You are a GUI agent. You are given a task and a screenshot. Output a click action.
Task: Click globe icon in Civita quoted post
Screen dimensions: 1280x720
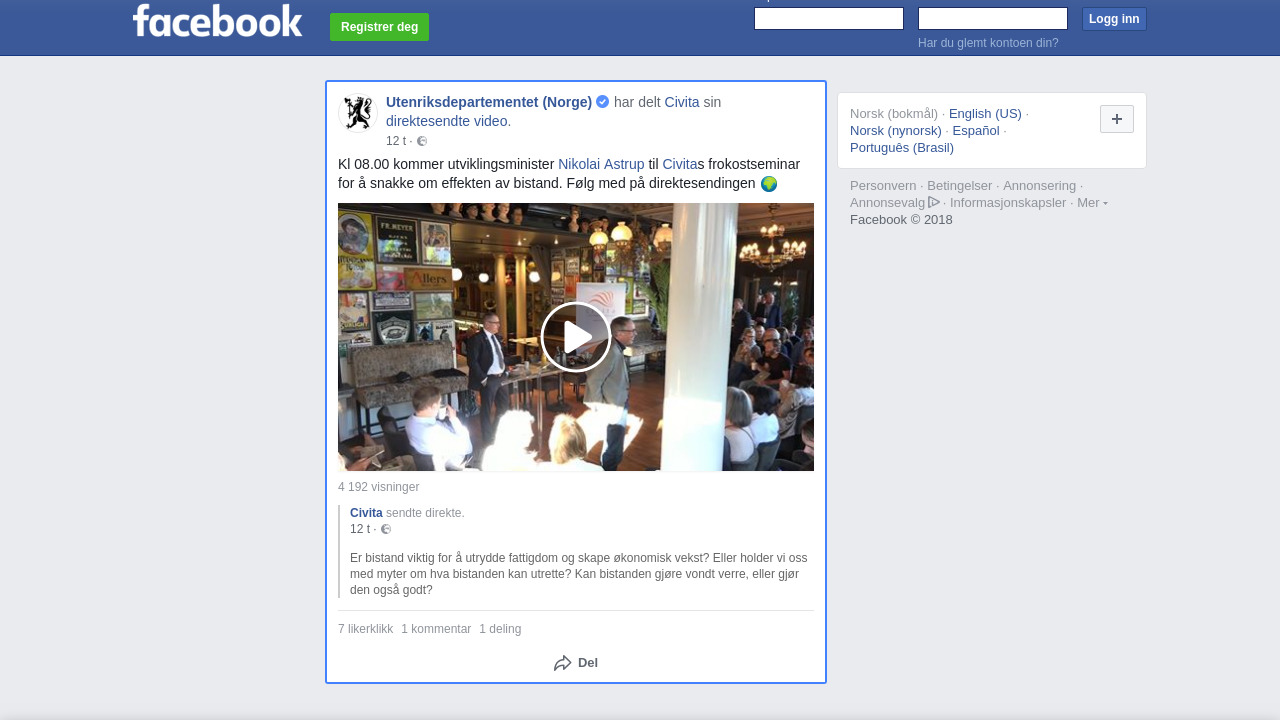[386, 529]
